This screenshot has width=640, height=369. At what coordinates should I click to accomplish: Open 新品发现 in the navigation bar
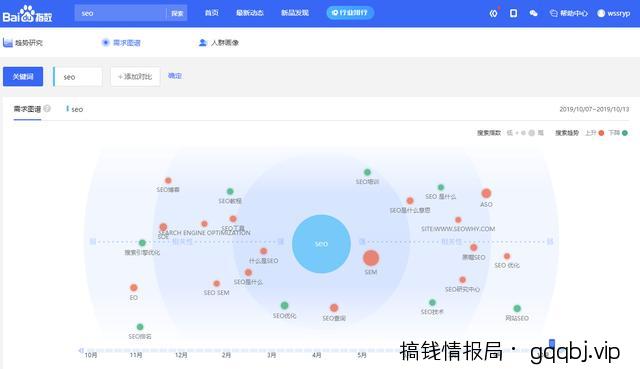click(x=295, y=13)
